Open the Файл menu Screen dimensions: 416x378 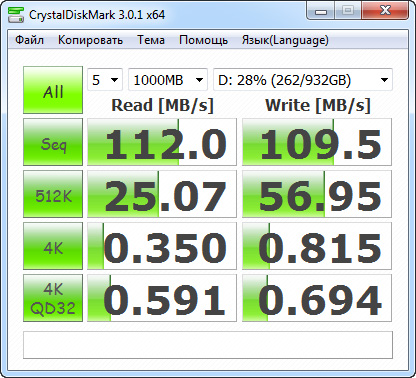click(29, 40)
